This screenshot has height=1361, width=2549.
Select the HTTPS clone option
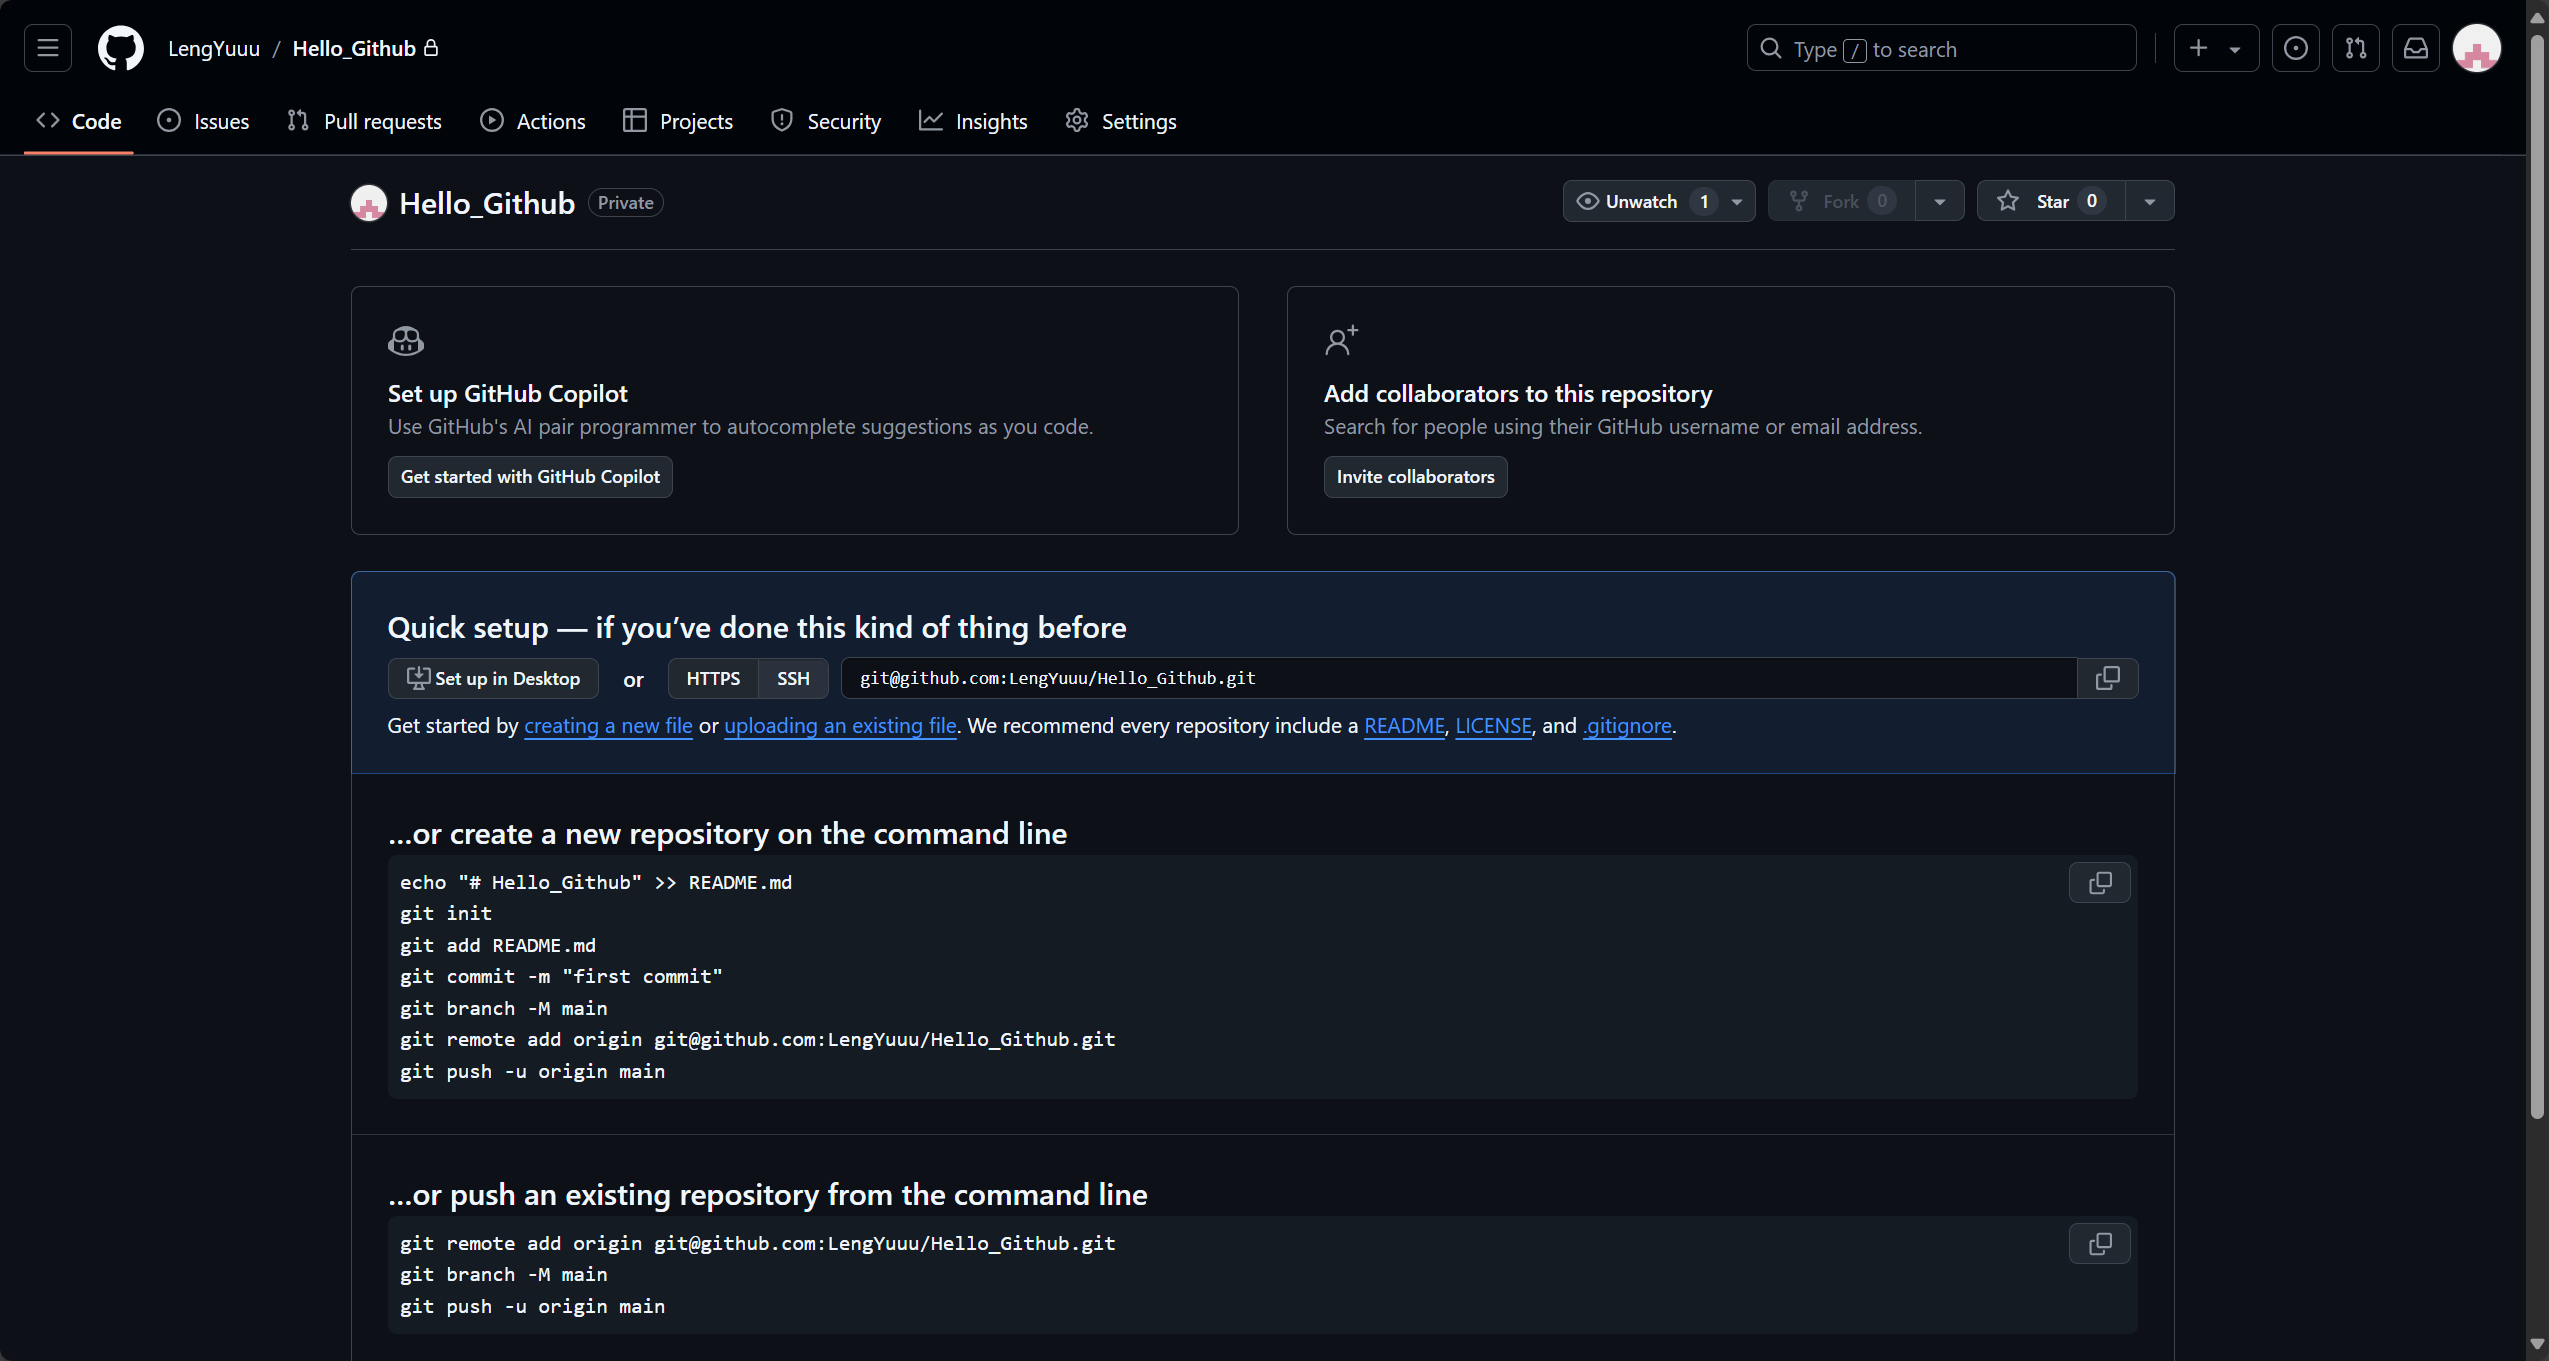[x=713, y=678]
